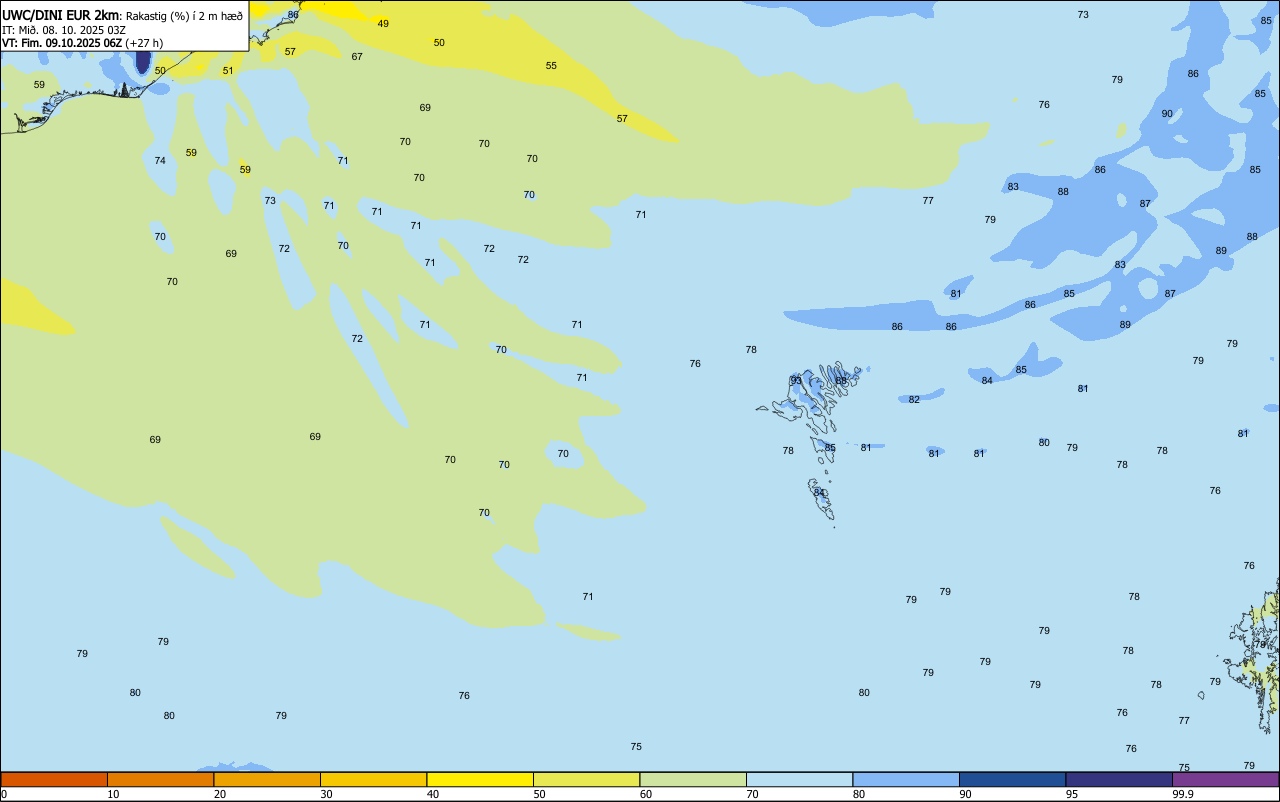This screenshot has width=1280, height=802.
Task: Select the 80–90 medium blue legend swatch
Action: 906,779
